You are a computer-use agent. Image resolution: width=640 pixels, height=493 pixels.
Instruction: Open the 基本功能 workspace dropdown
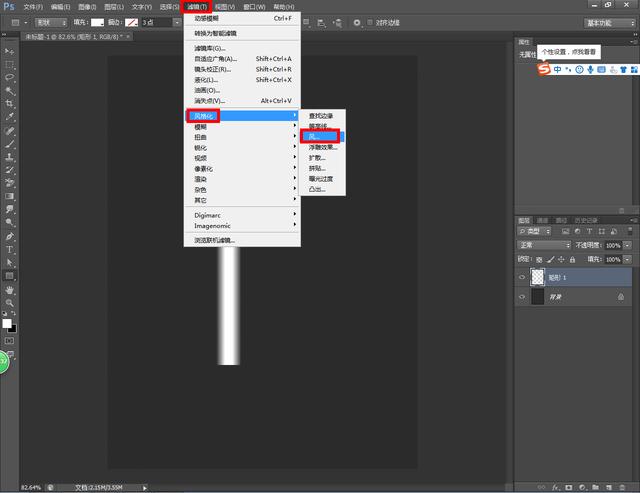[x=610, y=23]
